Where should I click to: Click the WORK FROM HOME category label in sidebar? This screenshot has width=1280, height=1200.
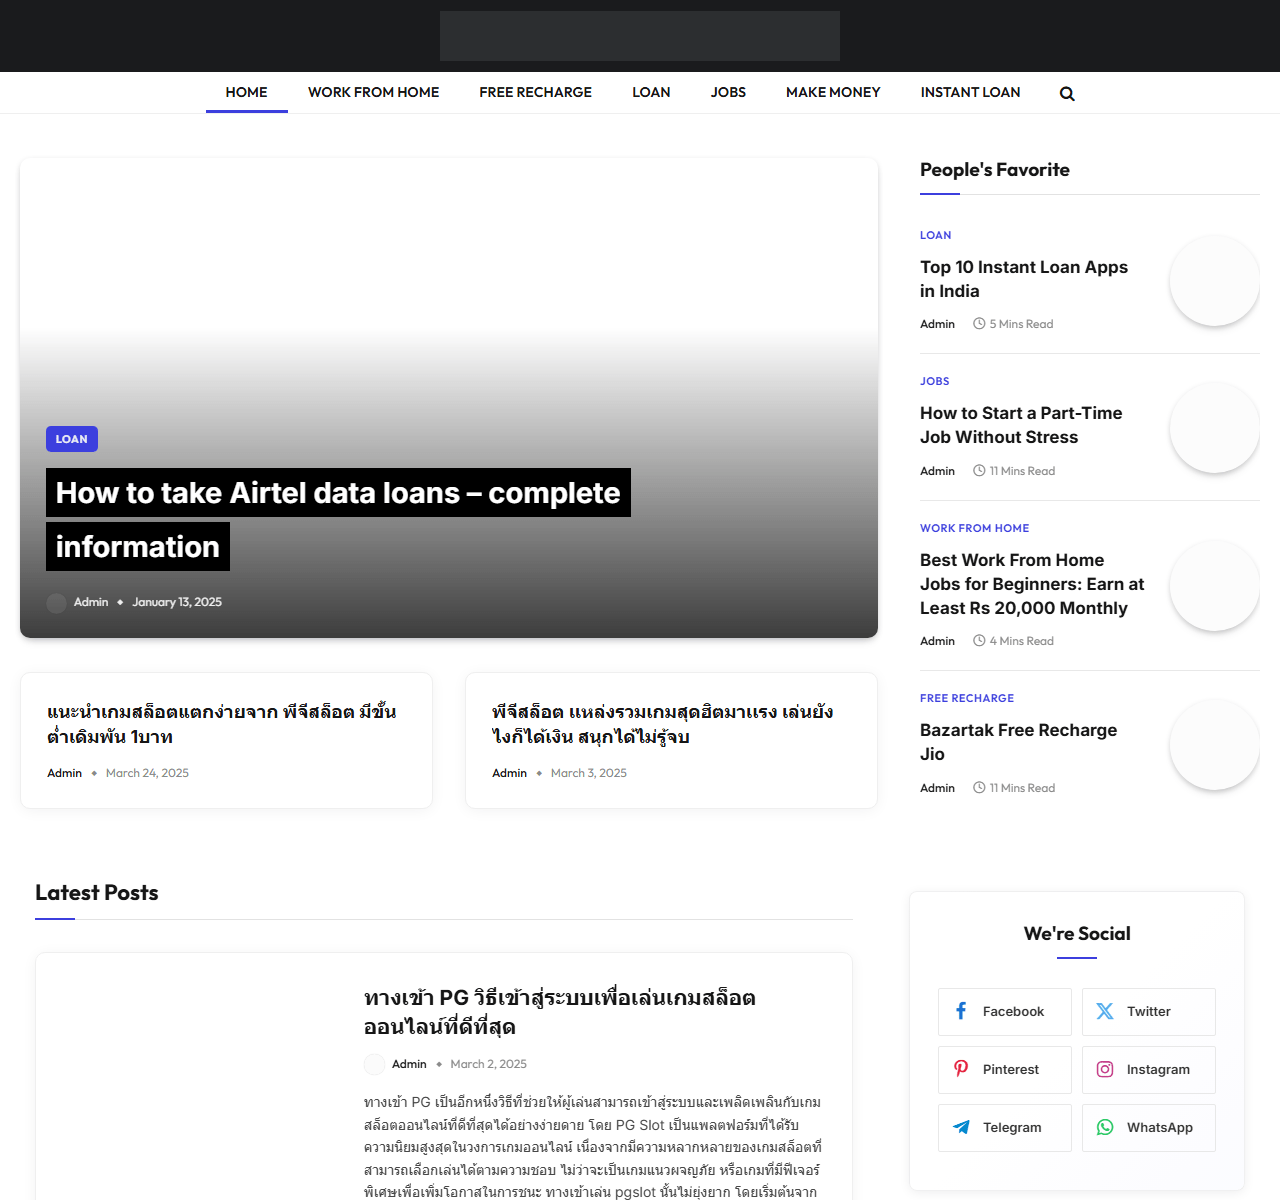974,528
